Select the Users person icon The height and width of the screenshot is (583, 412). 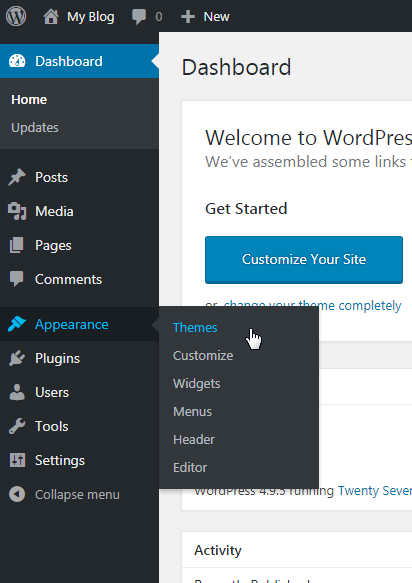pyautogui.click(x=17, y=392)
